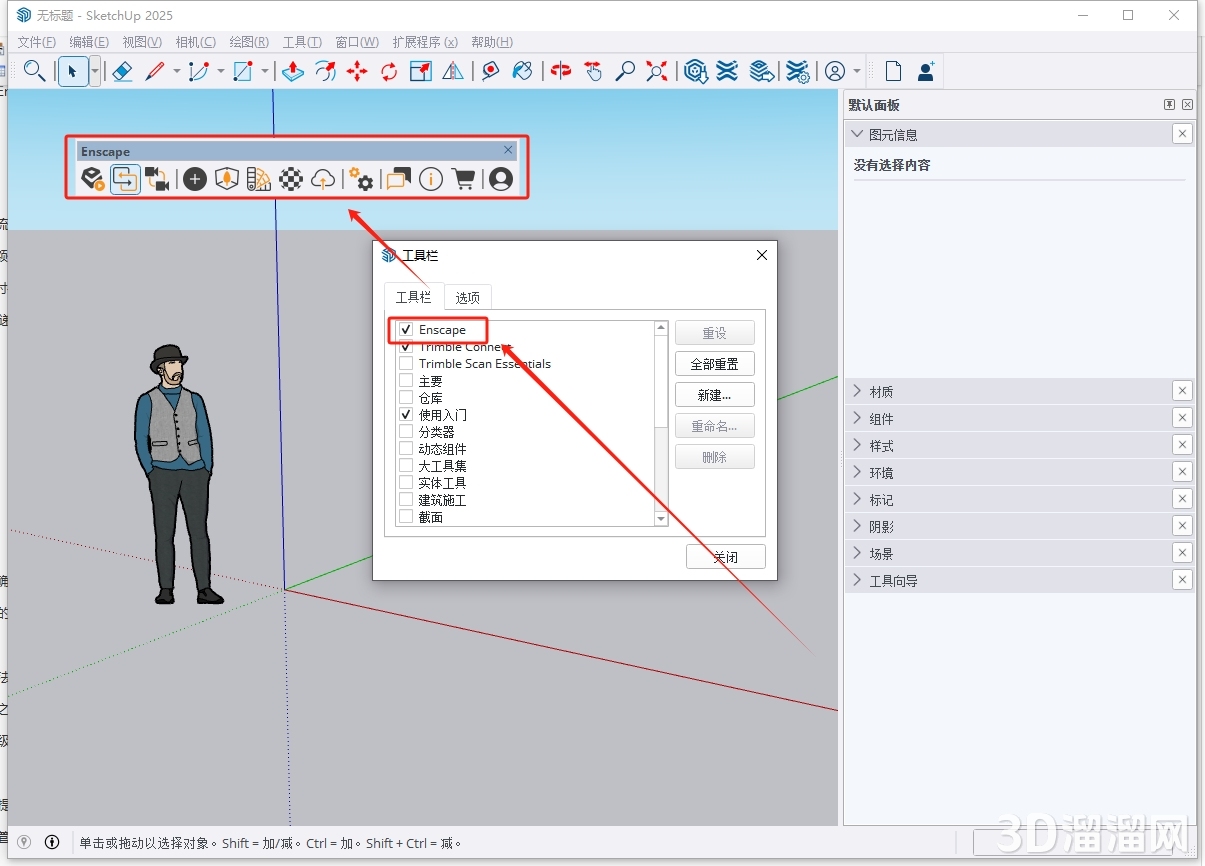Close the floating Enscape toolbar
The image size is (1205, 866).
coord(508,150)
